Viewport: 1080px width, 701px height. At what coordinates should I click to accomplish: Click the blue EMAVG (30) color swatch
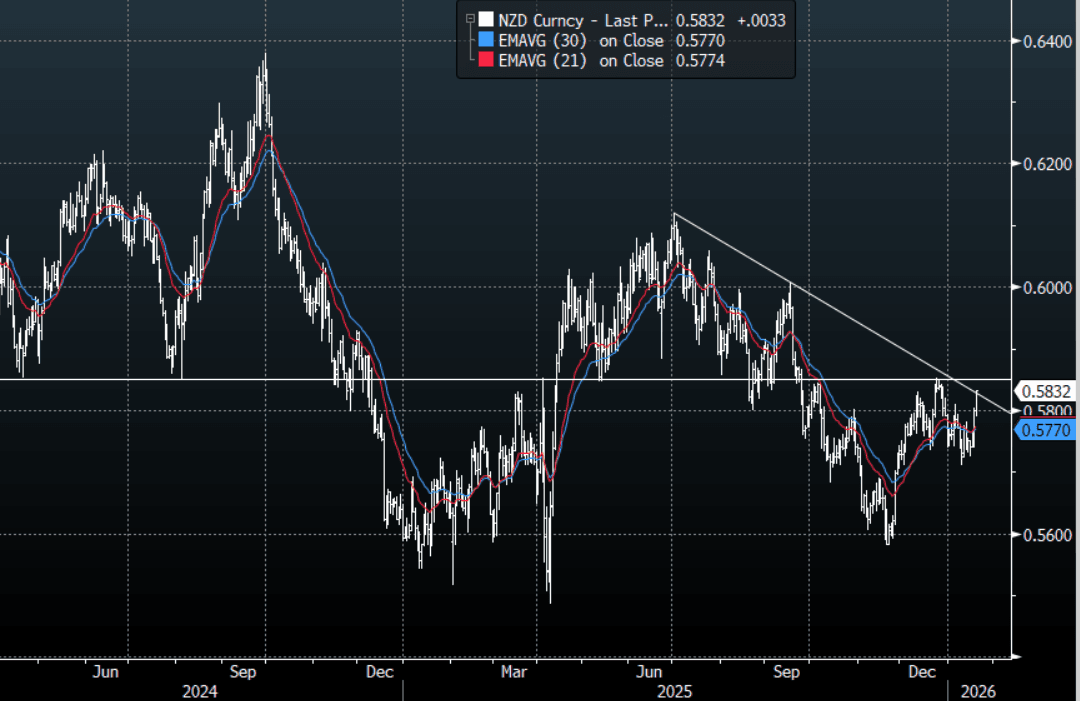[486, 40]
